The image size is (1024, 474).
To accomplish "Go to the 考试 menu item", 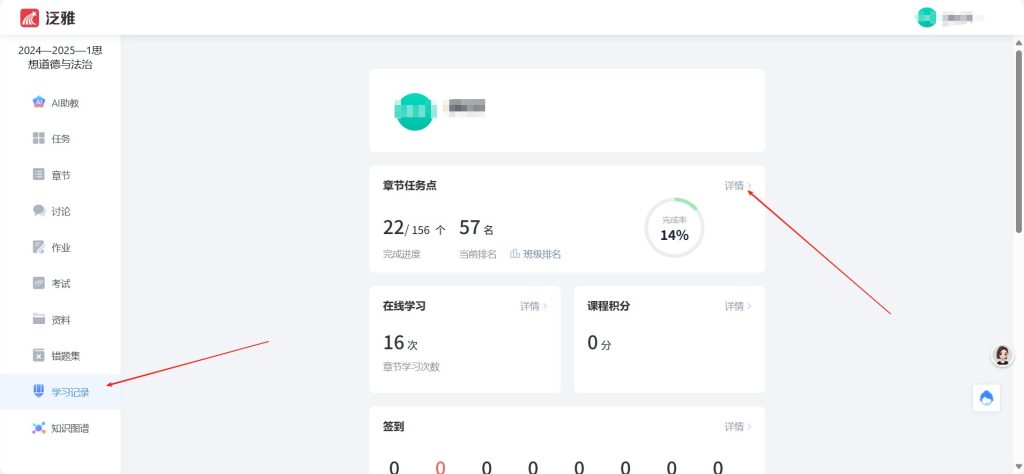I will coord(60,283).
